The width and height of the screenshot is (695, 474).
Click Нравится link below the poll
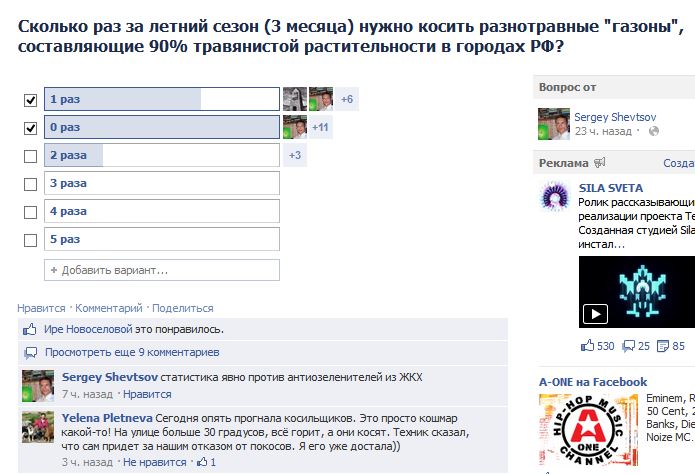(41, 308)
